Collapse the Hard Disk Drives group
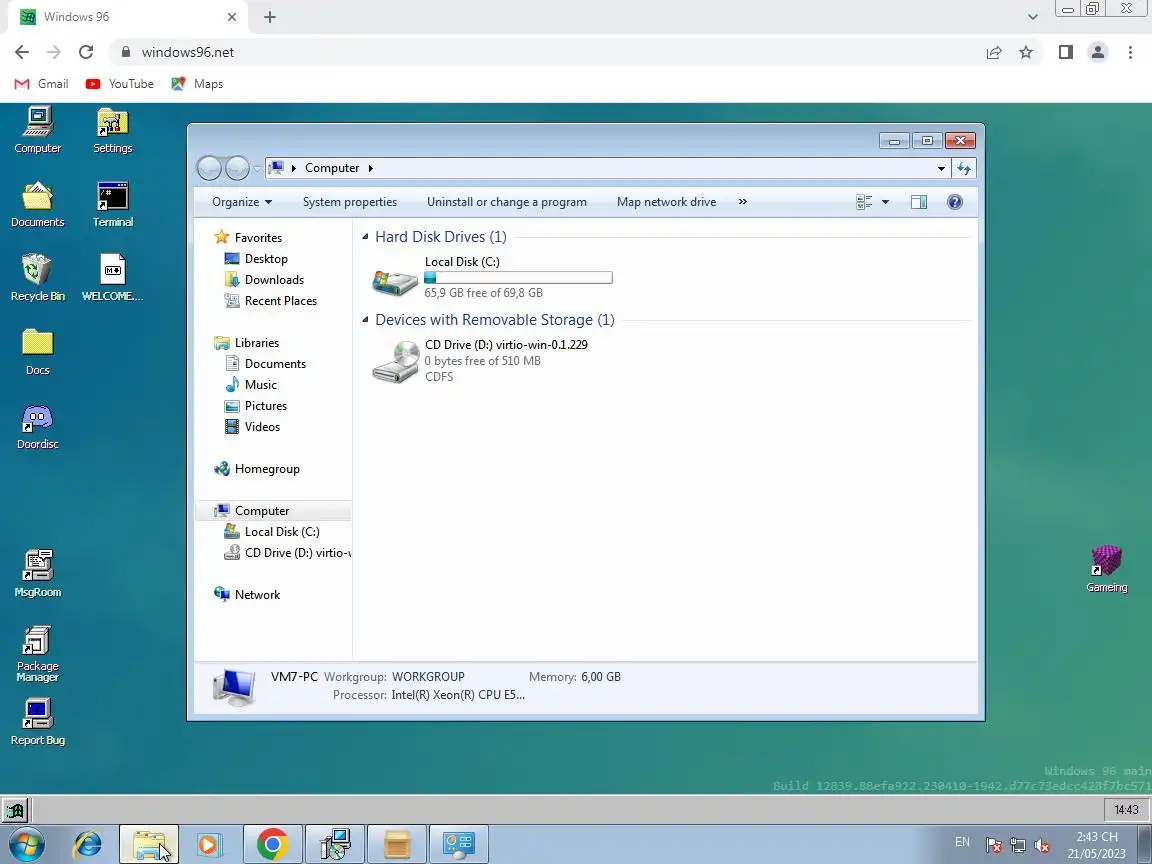This screenshot has height=864, width=1152. 365,237
